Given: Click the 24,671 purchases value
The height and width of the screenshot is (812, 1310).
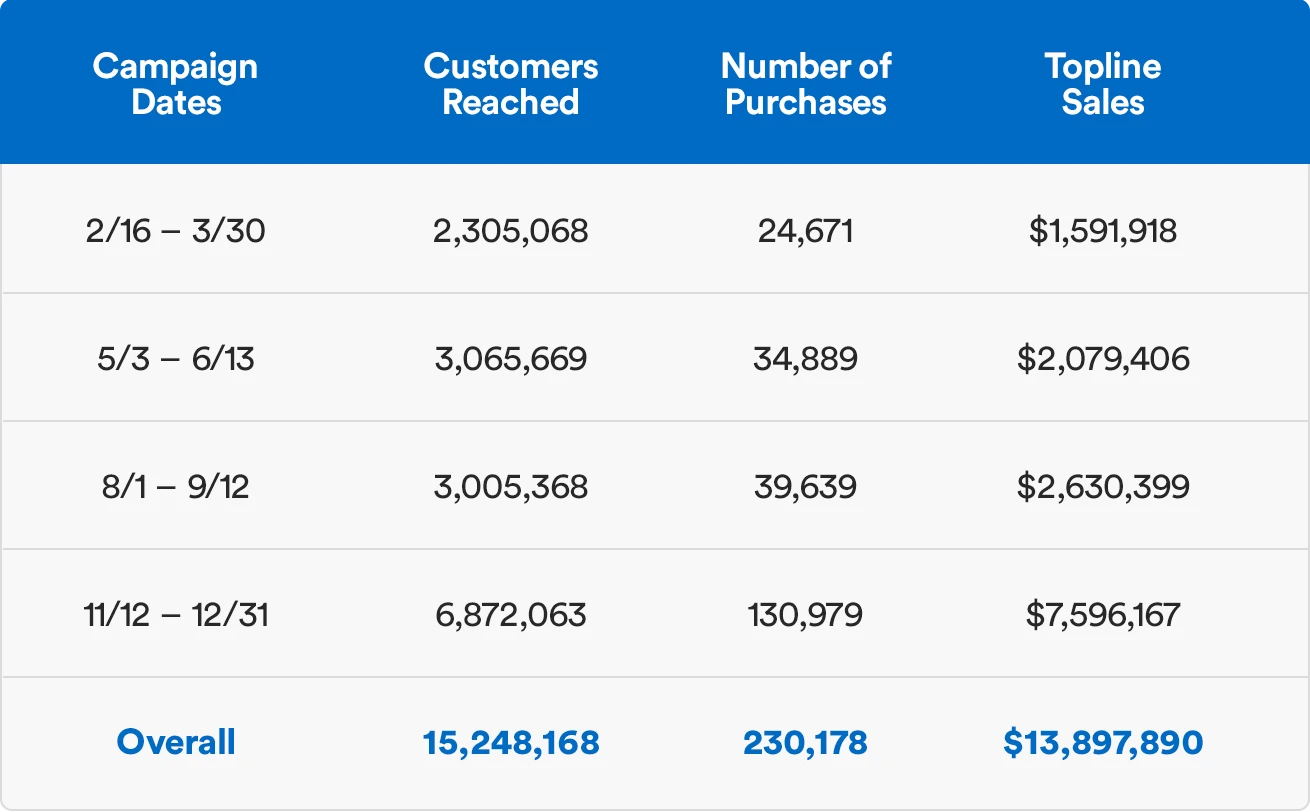Looking at the screenshot, I should [x=805, y=231].
